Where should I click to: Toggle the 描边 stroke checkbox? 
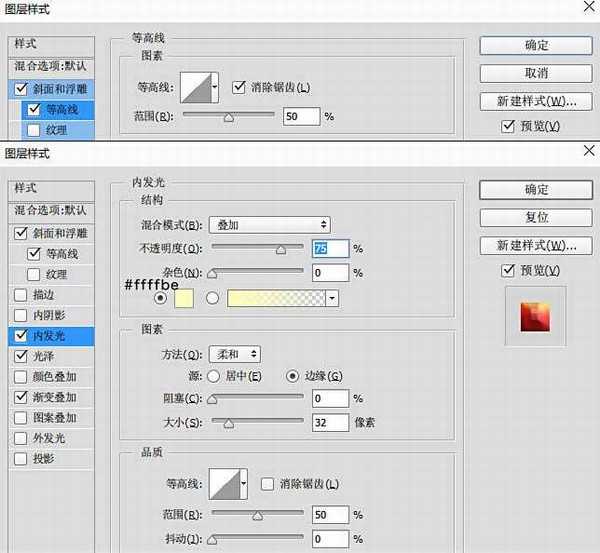[22, 295]
